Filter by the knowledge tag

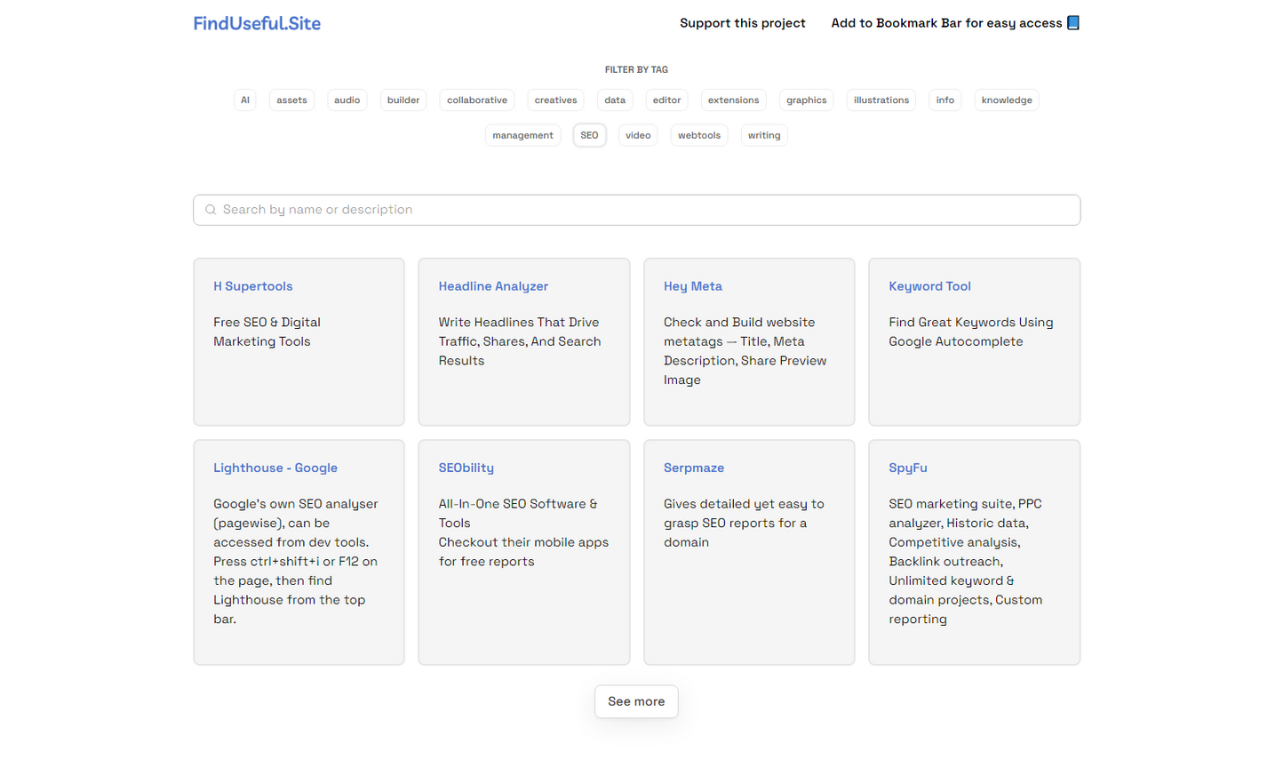coord(1007,100)
